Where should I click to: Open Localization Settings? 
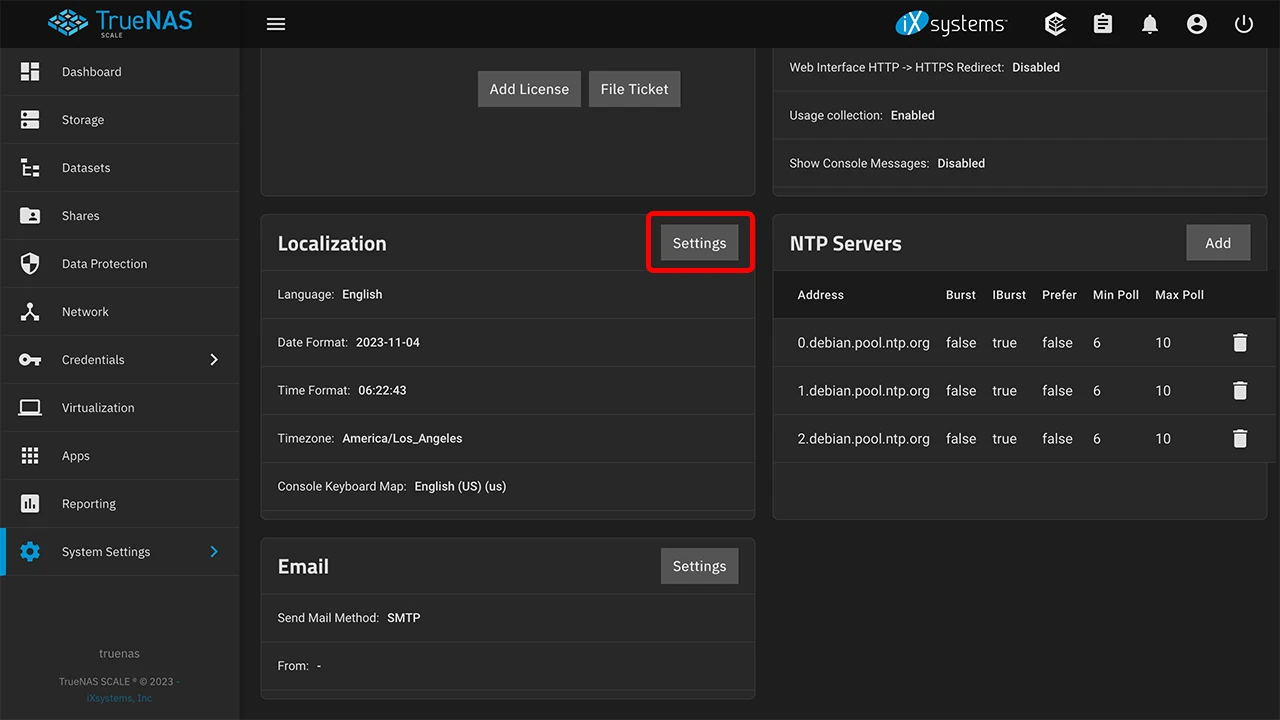point(699,243)
